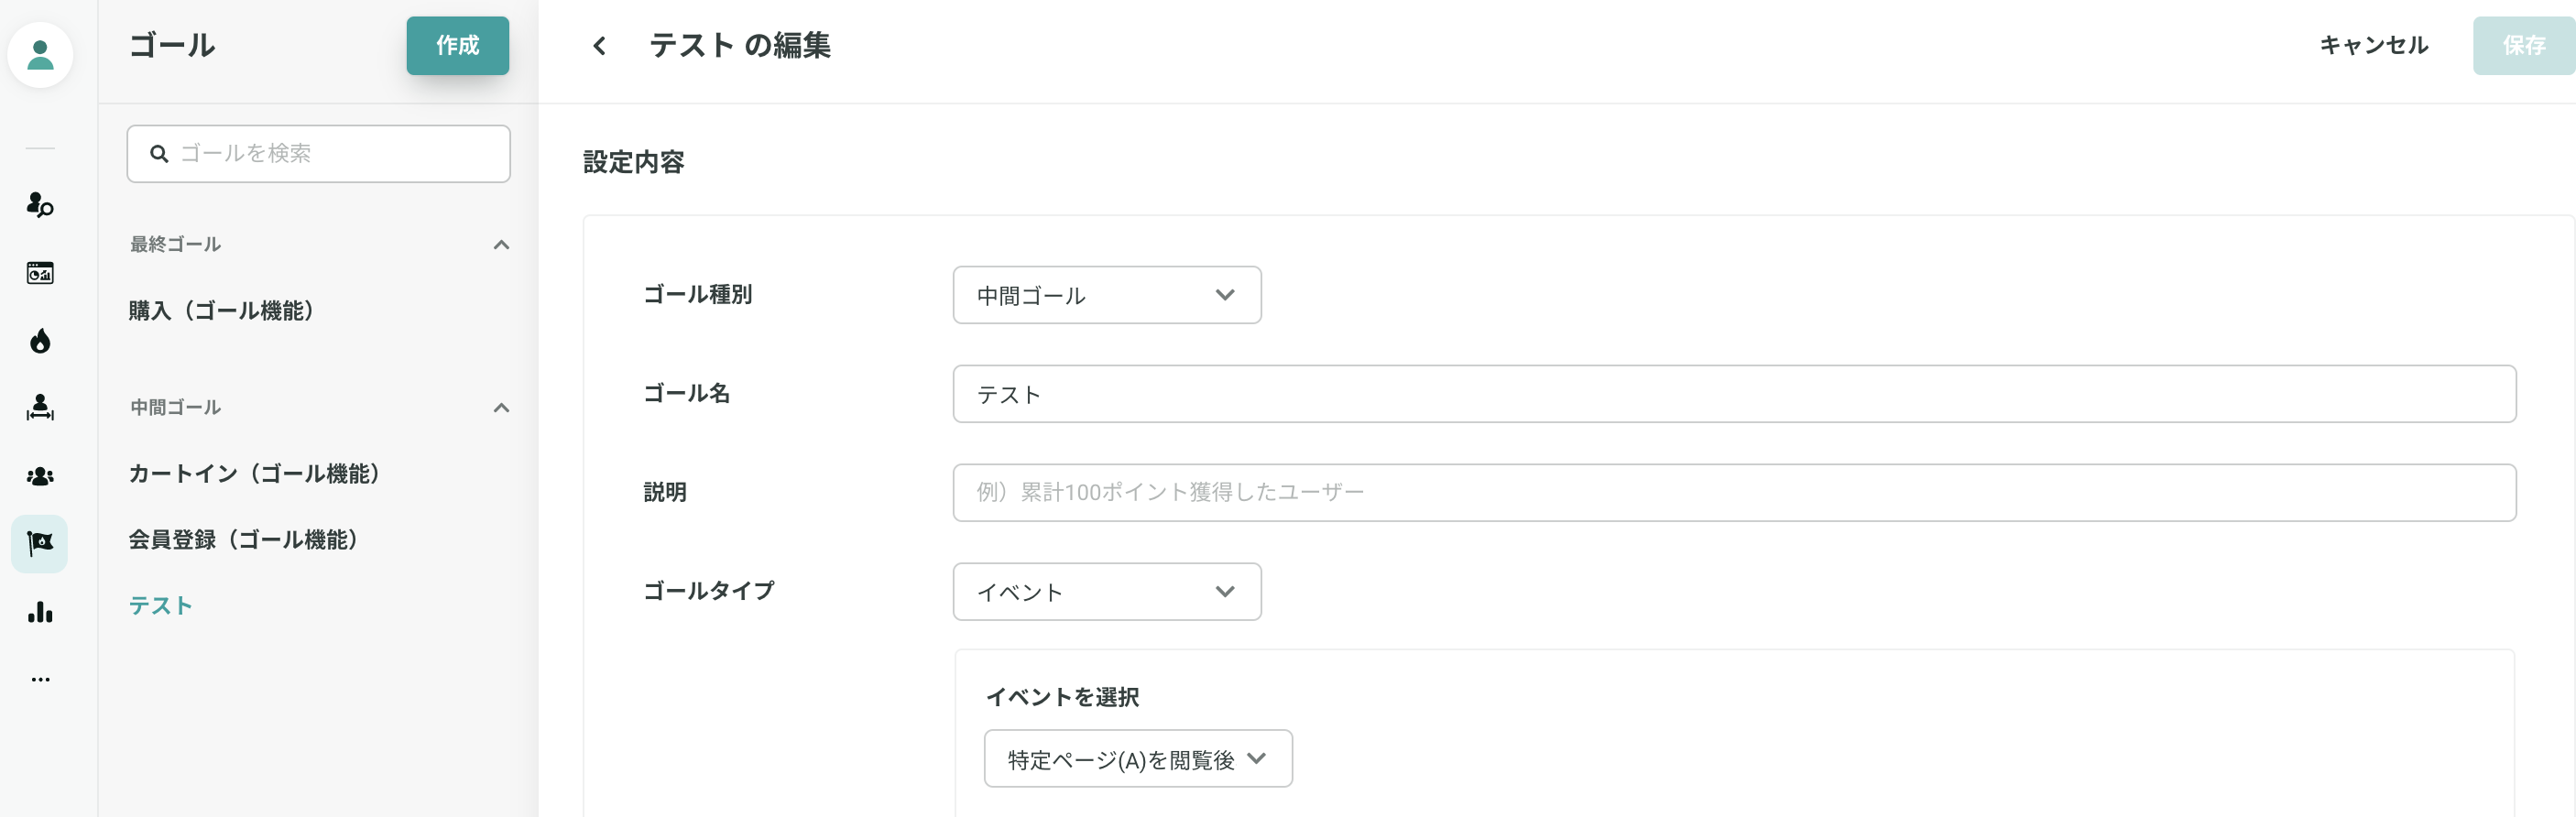Image resolution: width=2576 pixels, height=817 pixels.
Task: Open the ゴール種別 dropdown
Action: pos(1106,295)
